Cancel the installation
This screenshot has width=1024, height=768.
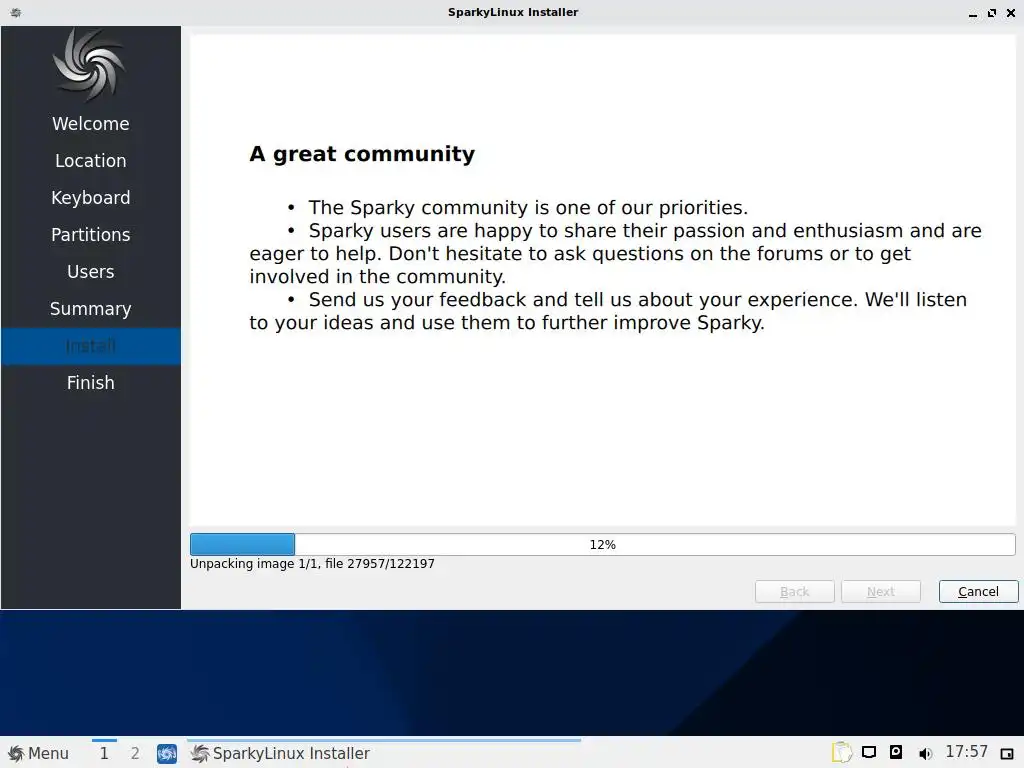point(978,592)
